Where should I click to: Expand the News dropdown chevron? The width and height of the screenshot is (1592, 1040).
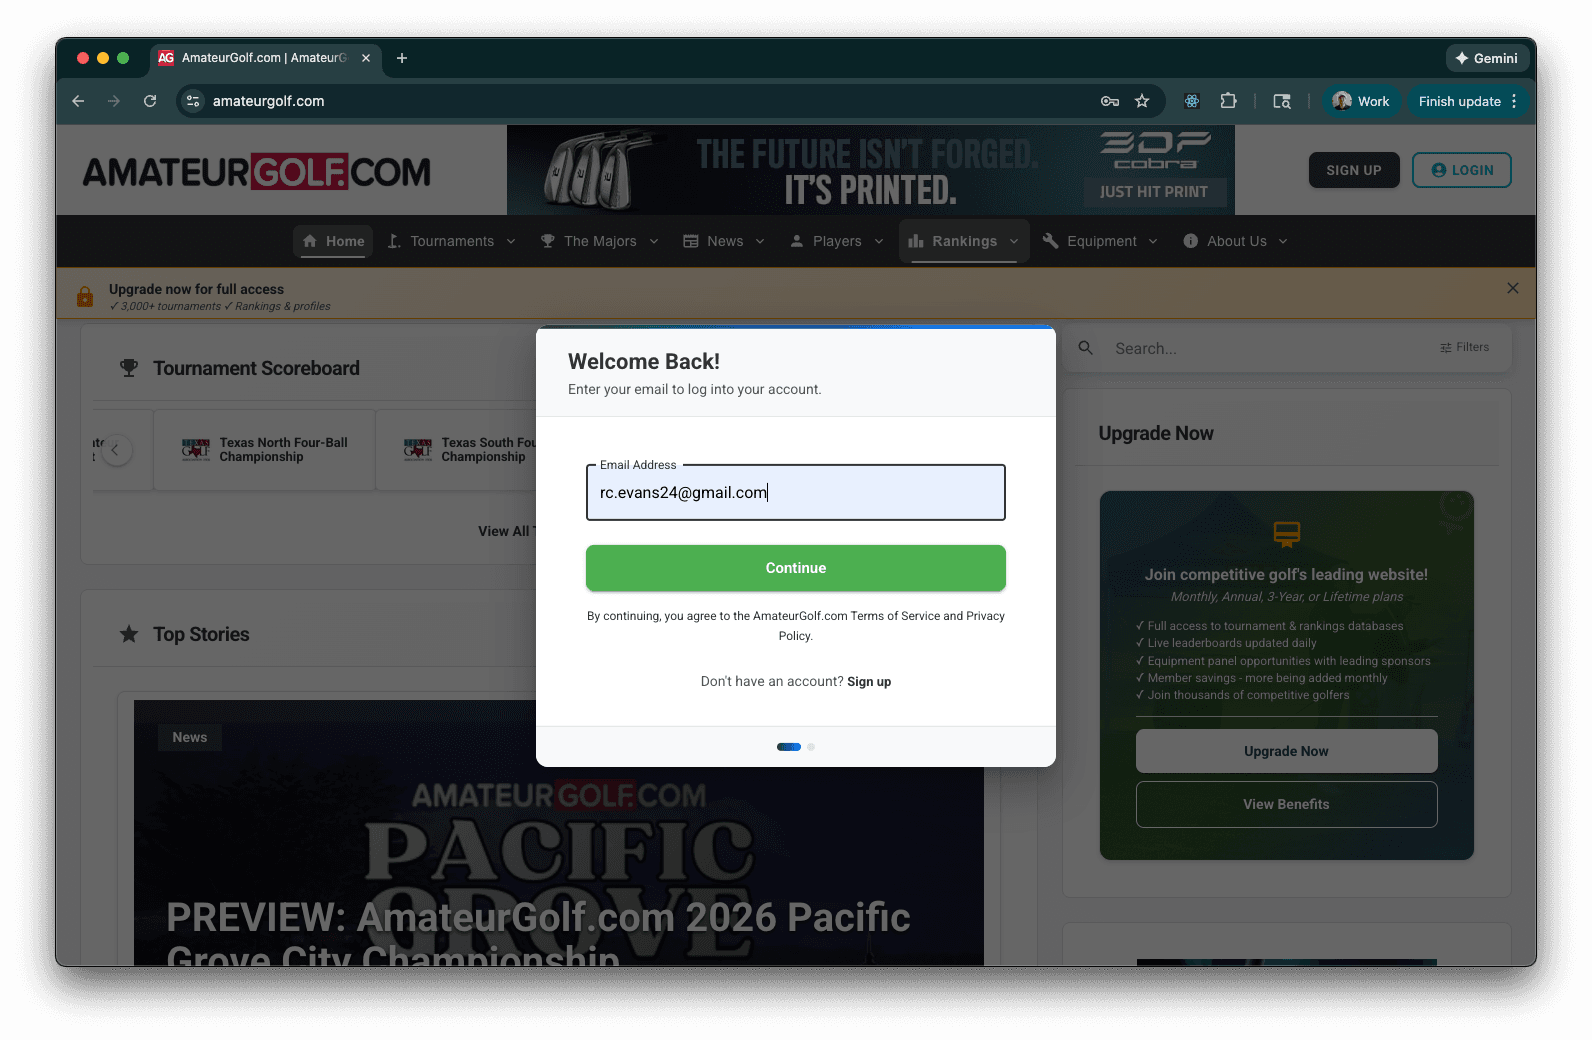(760, 241)
